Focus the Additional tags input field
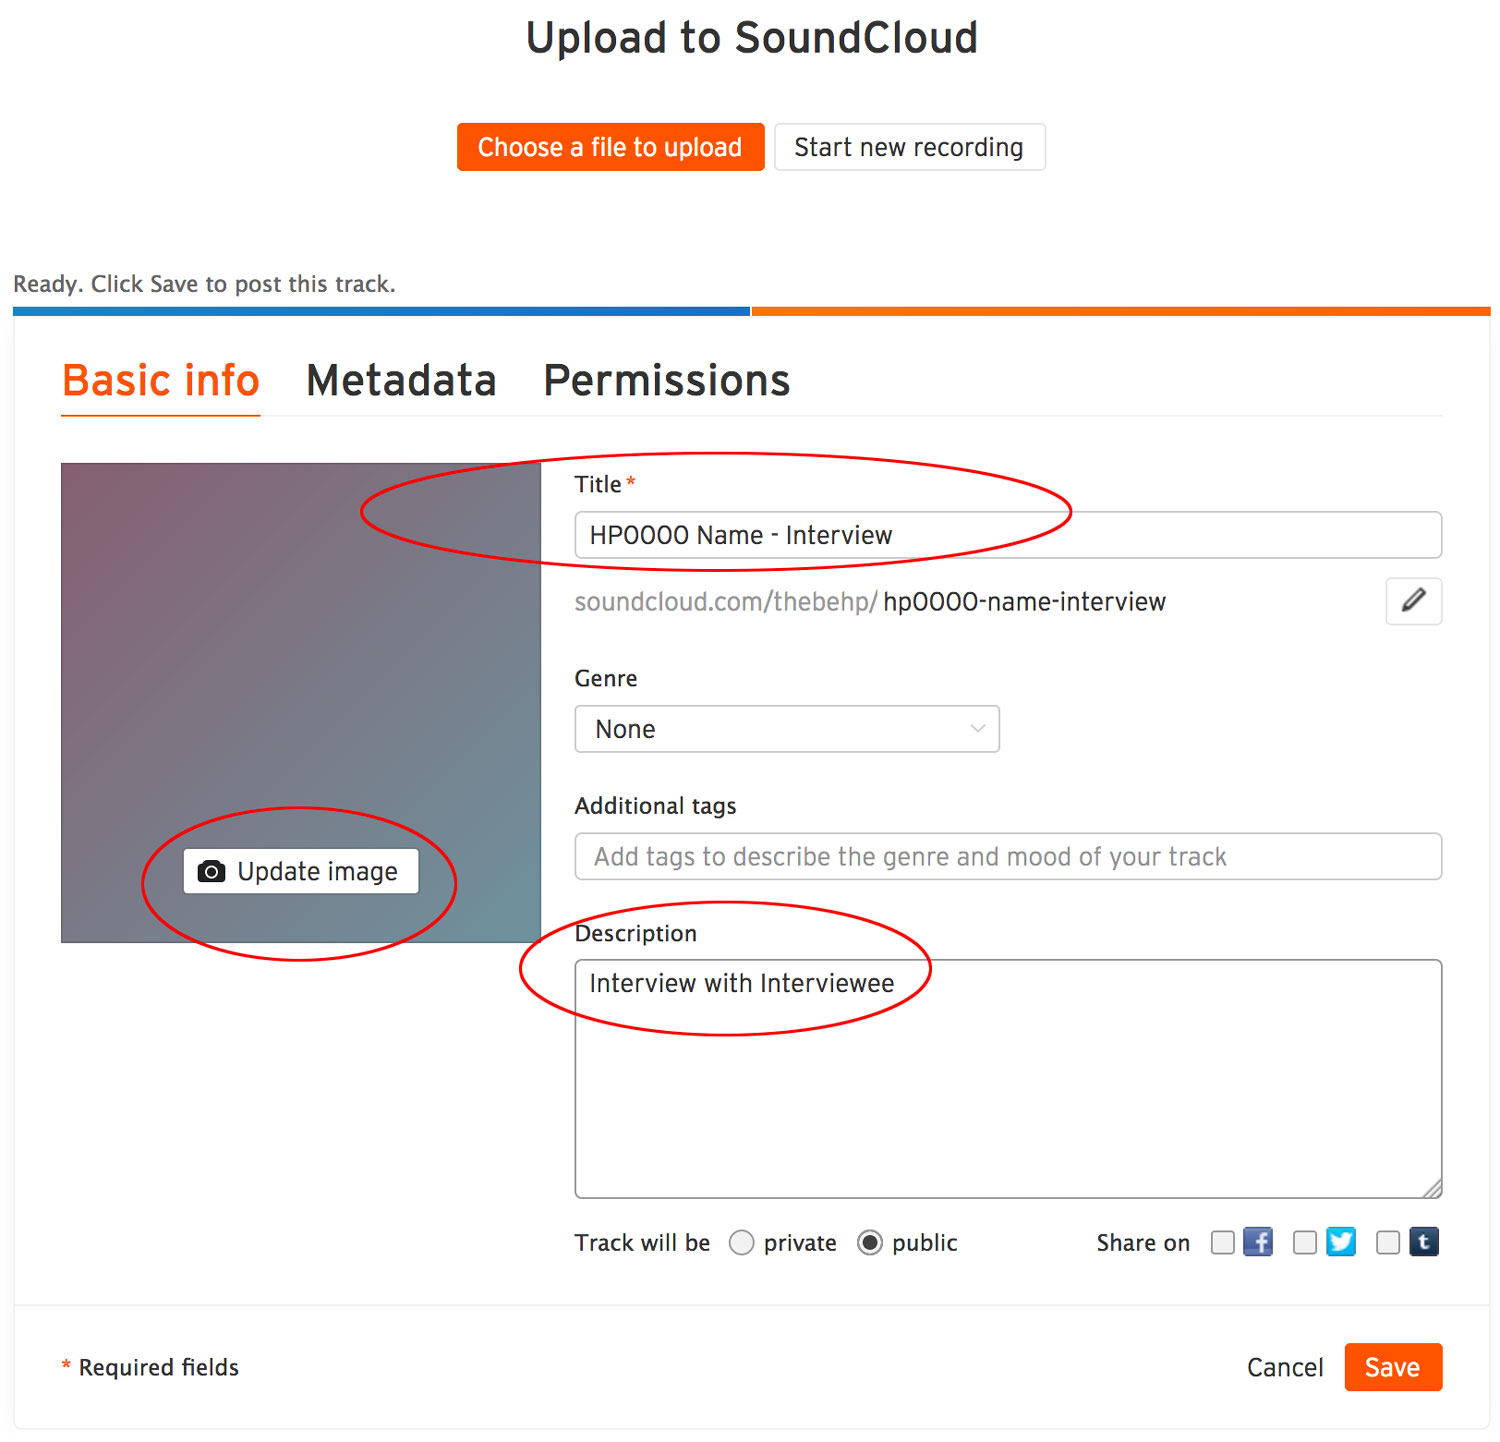The image size is (1500, 1442). 1007,857
